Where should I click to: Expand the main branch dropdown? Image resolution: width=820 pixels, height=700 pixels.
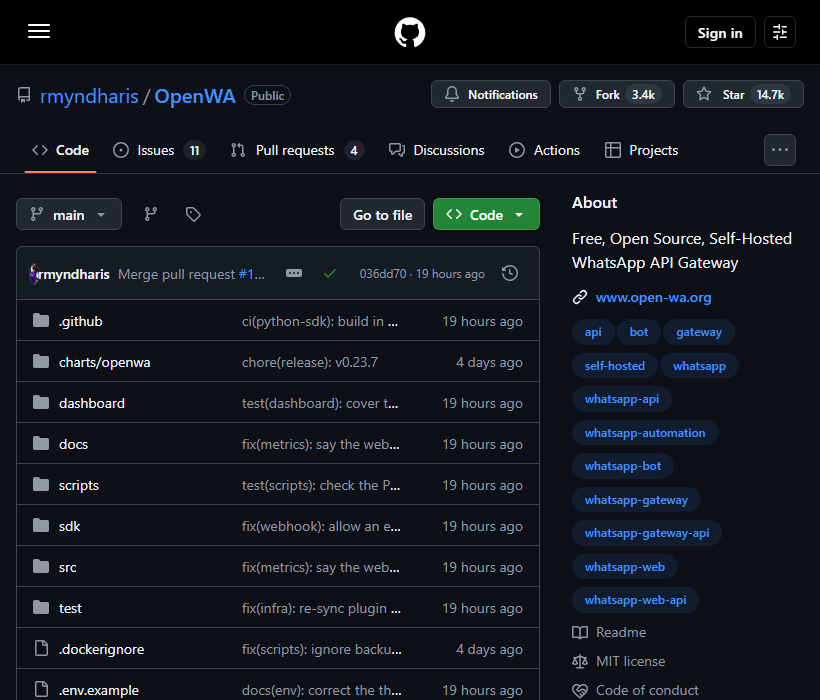pos(69,214)
